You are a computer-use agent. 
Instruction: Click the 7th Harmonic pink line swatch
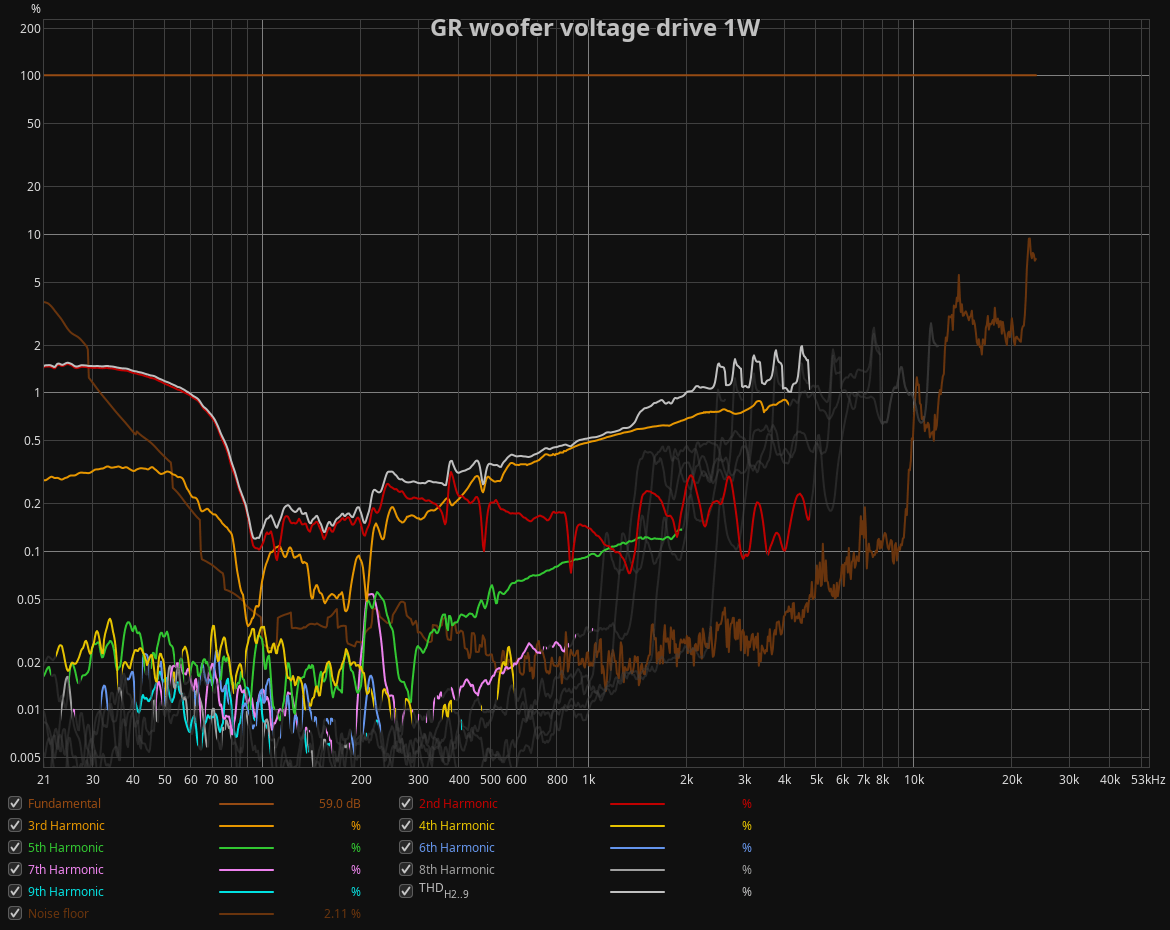(246, 870)
